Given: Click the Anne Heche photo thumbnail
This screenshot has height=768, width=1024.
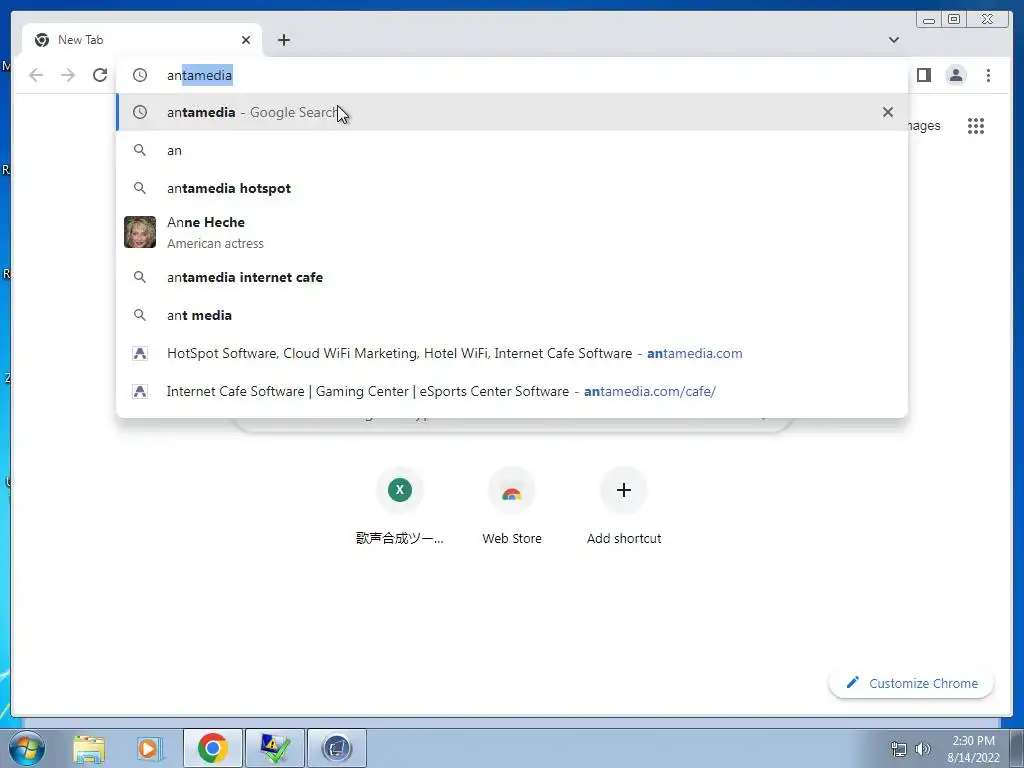Looking at the screenshot, I should [140, 232].
